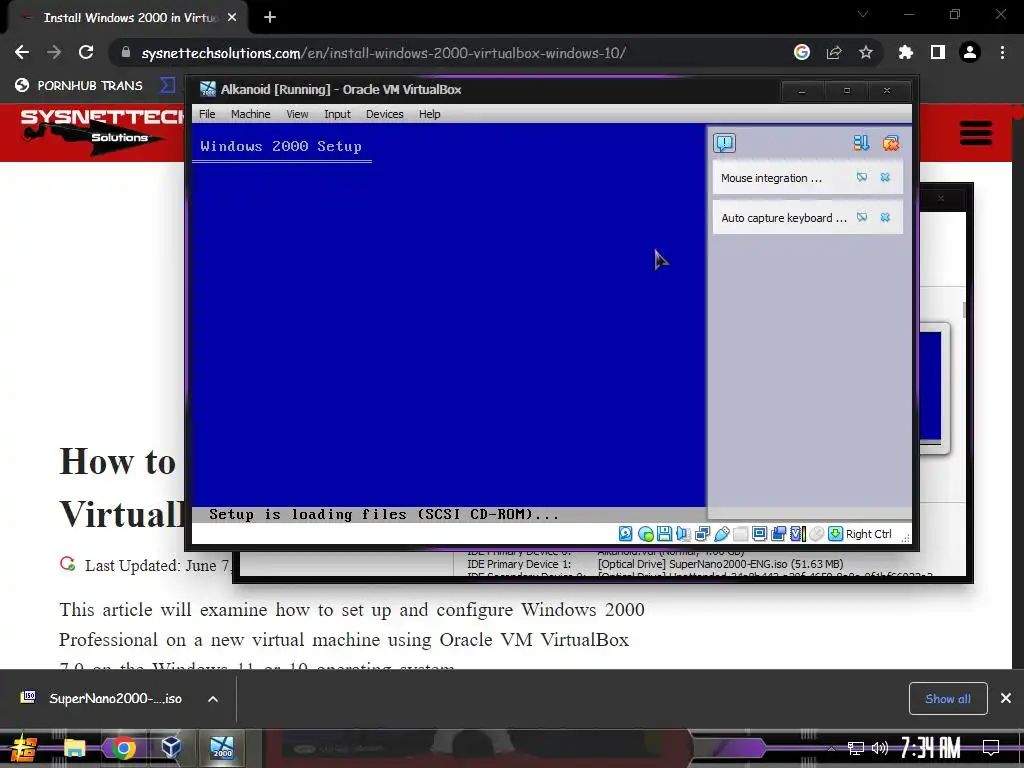Open Chrome's tab search dropdown arrow
This screenshot has height=768, width=1024.
[x=863, y=14]
